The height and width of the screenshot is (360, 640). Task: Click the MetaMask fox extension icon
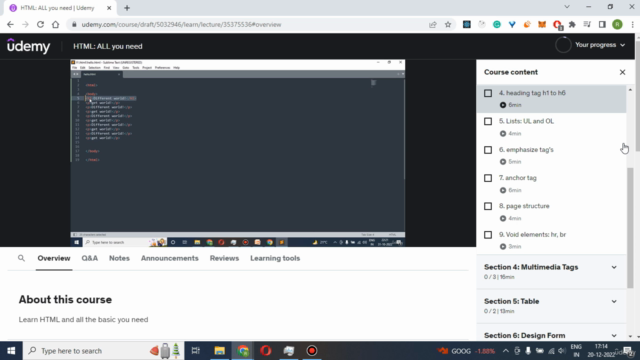[542, 24]
